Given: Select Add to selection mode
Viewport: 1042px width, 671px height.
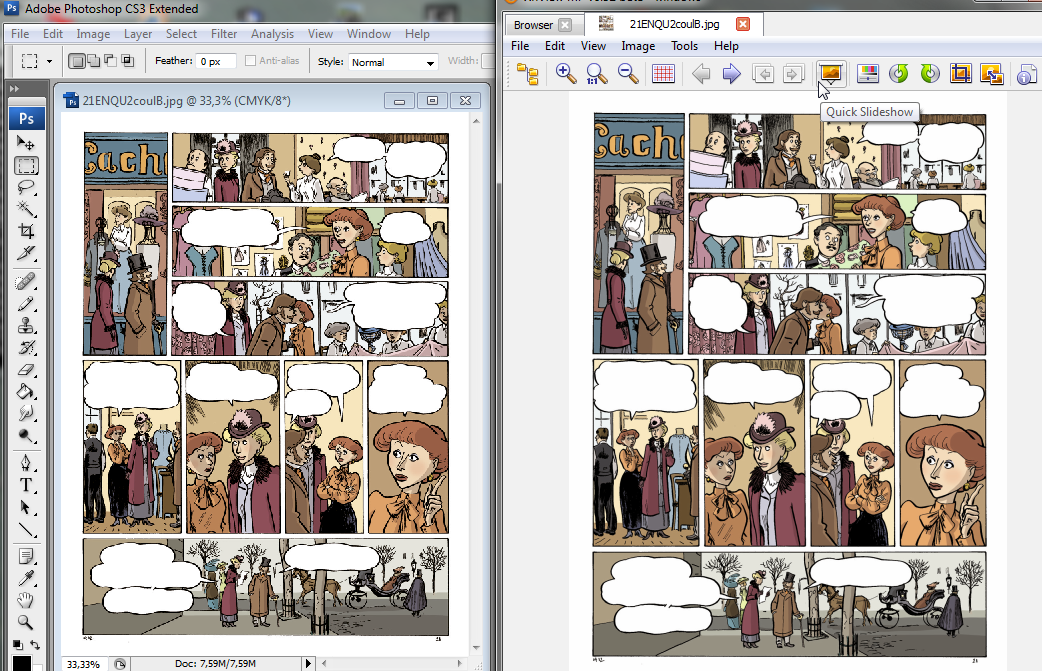Looking at the screenshot, I should 94,61.
